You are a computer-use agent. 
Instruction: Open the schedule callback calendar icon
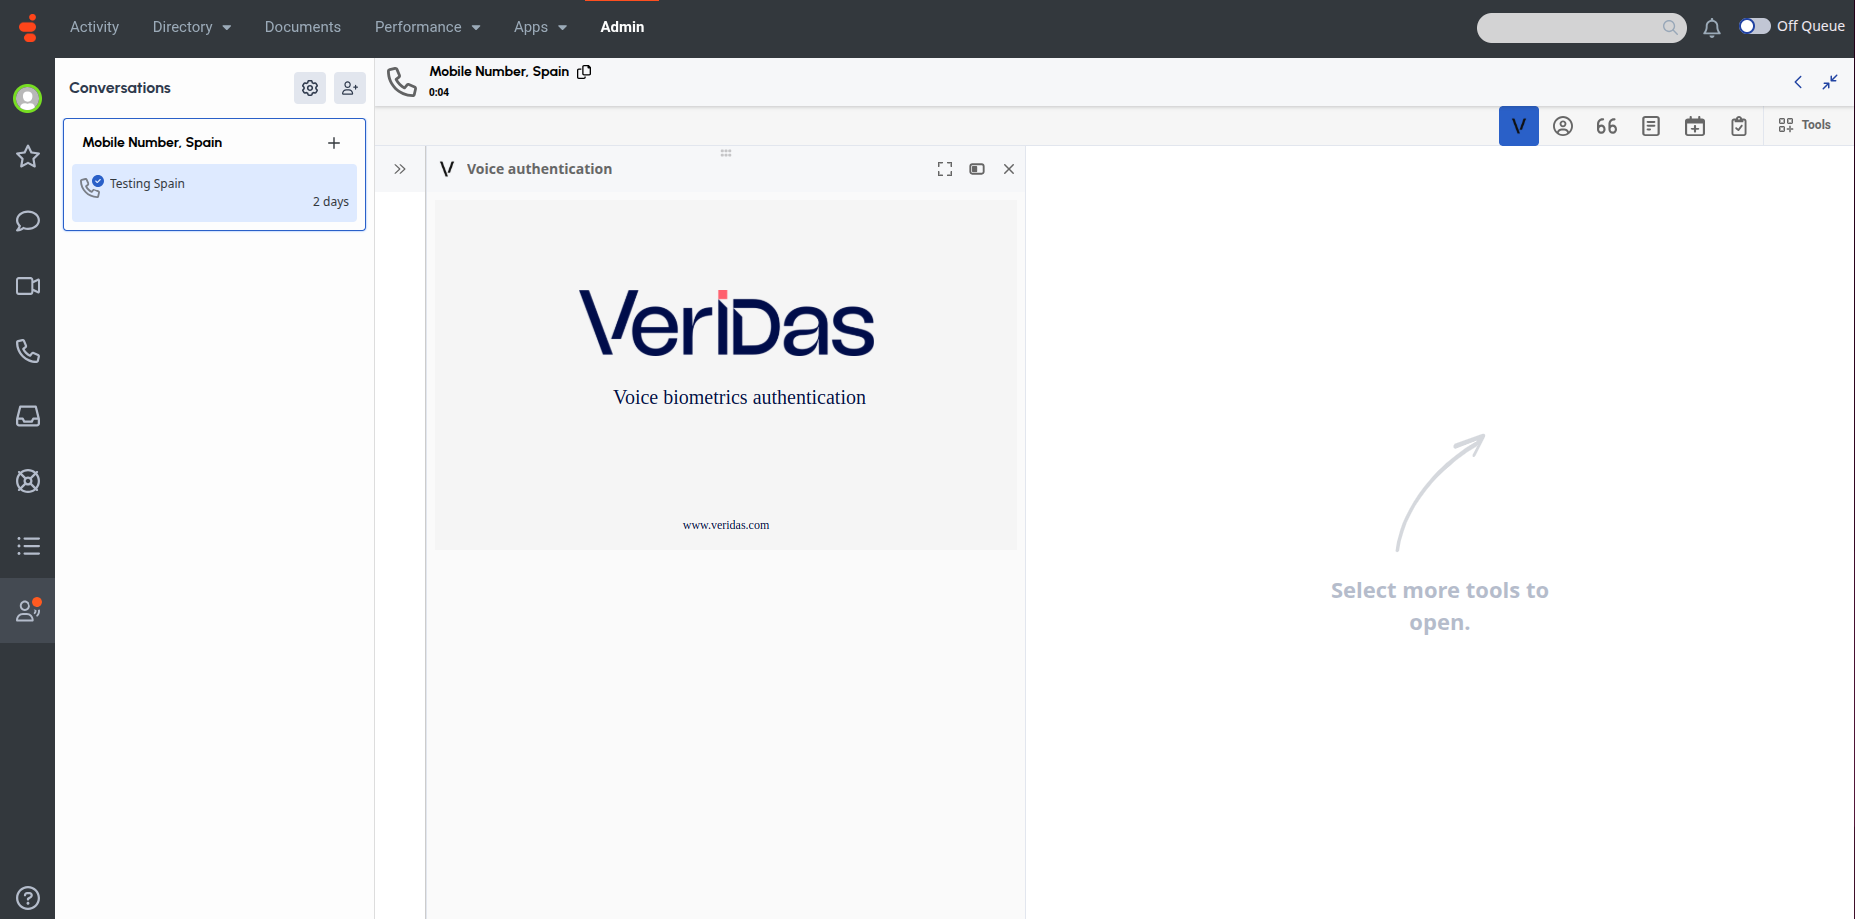click(x=1695, y=126)
